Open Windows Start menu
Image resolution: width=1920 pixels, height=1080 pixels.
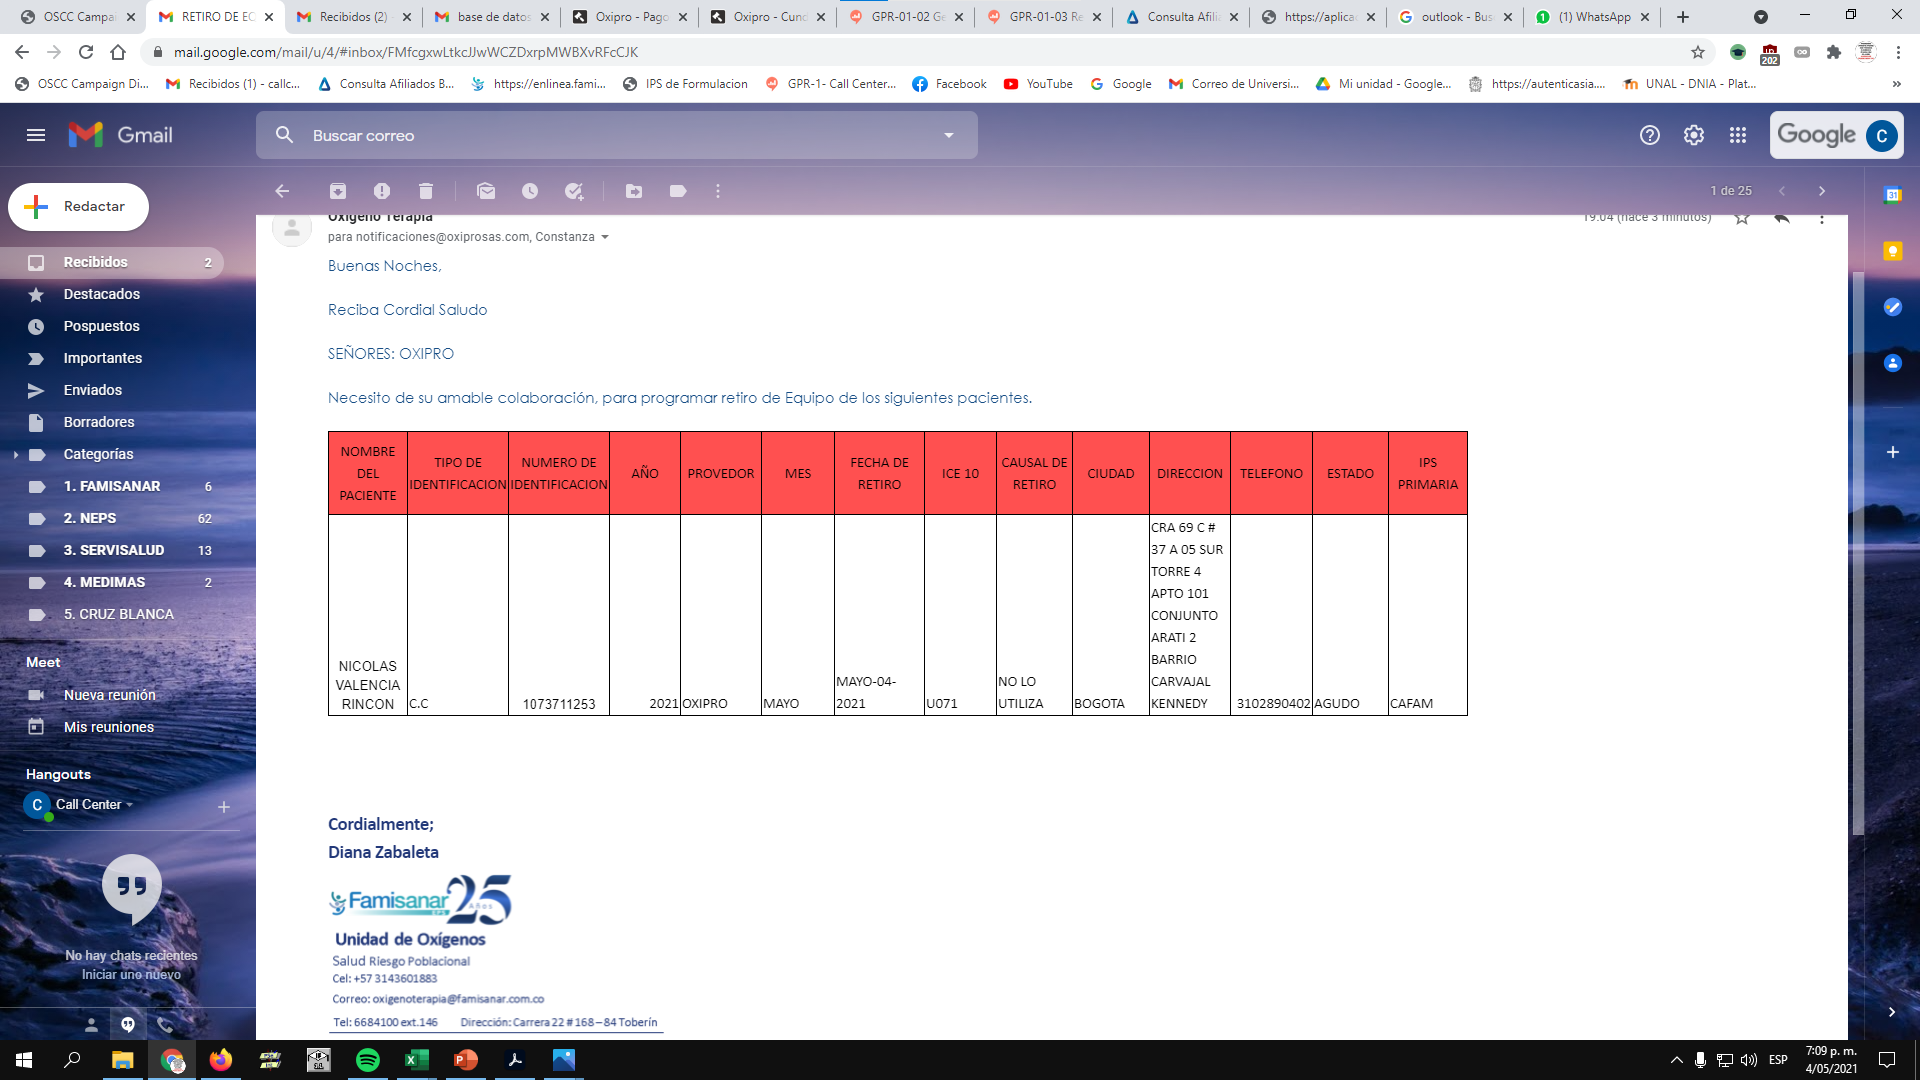tap(24, 1060)
